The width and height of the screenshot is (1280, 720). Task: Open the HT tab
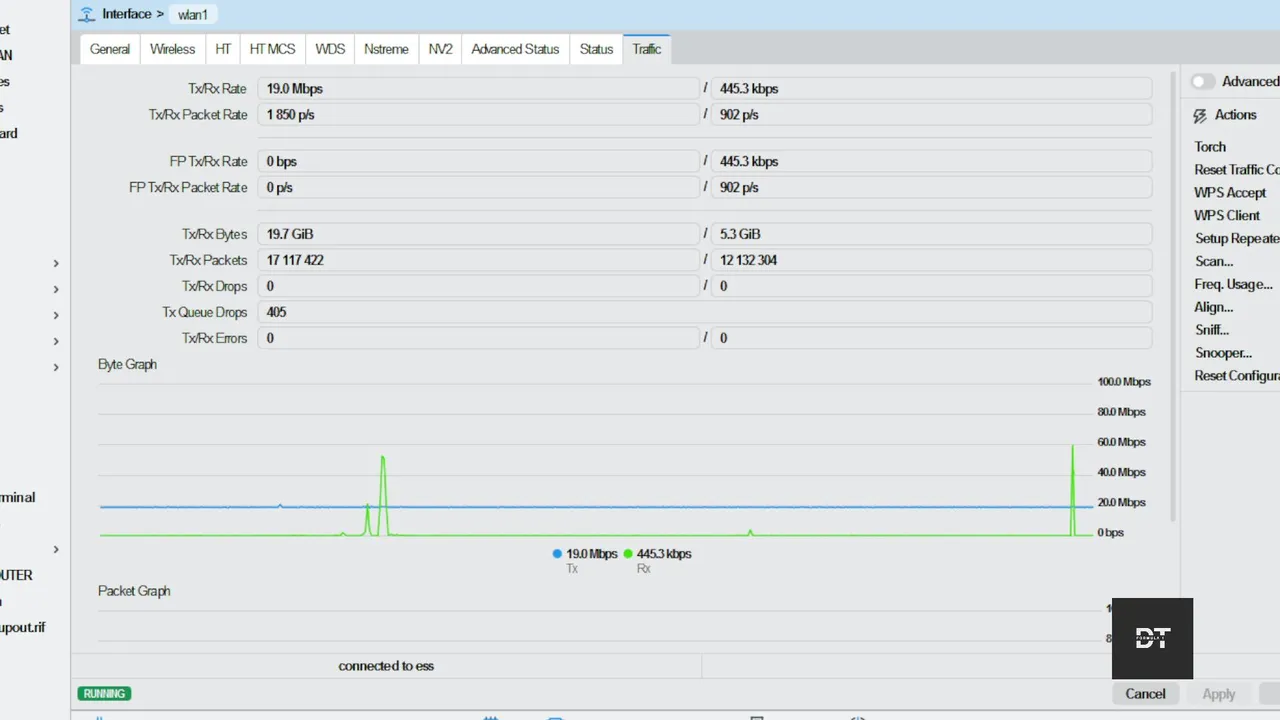223,49
